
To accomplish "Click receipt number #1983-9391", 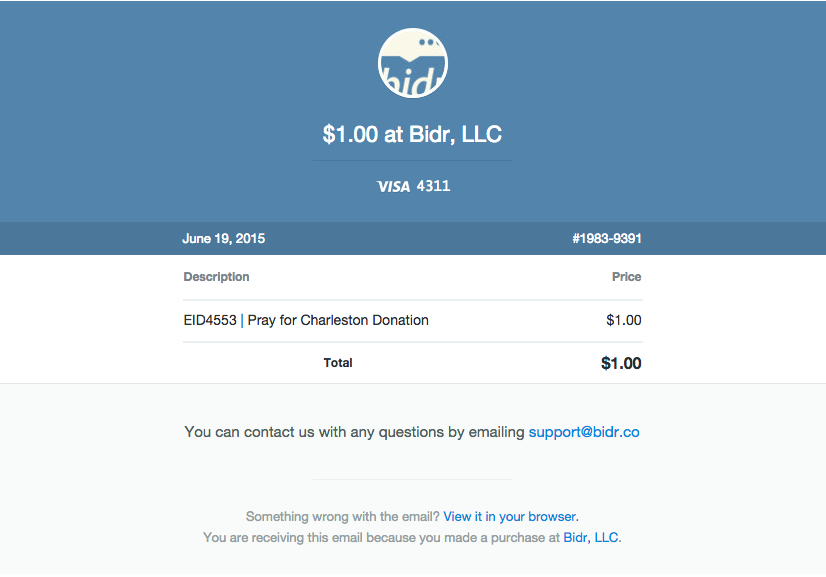I will pos(607,239).
